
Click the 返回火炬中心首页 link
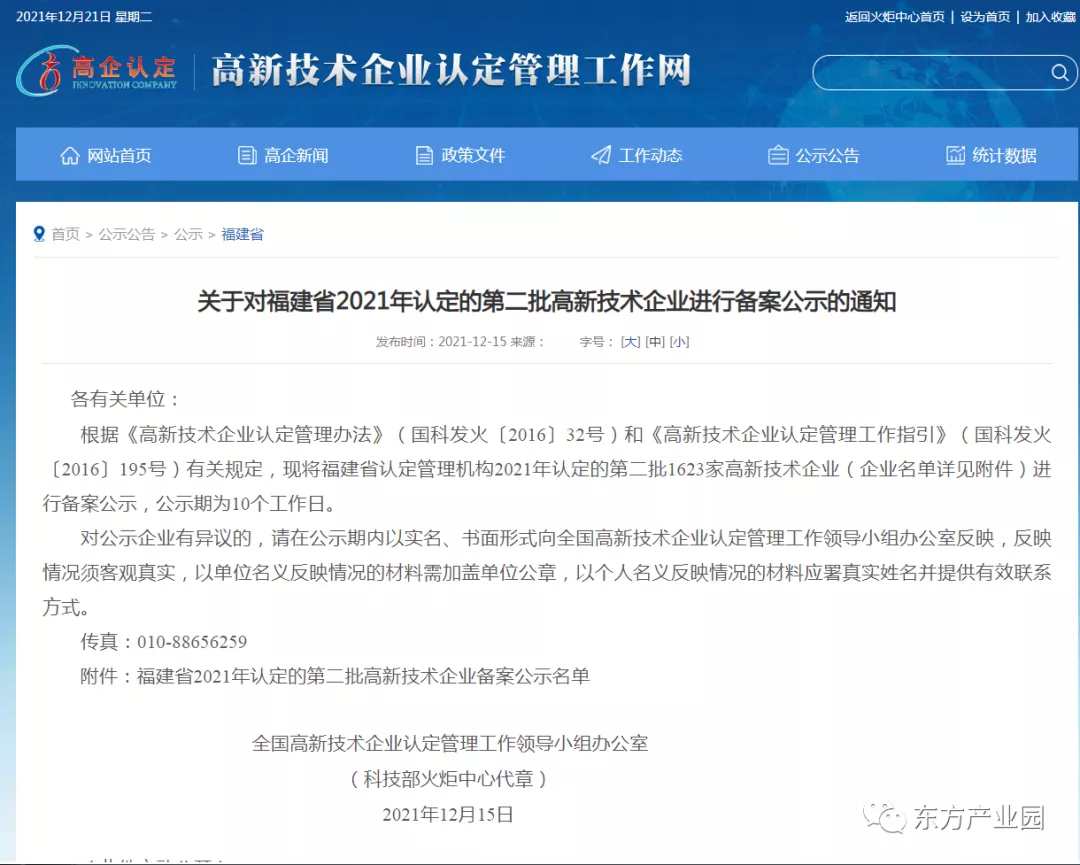pyautogui.click(x=894, y=17)
